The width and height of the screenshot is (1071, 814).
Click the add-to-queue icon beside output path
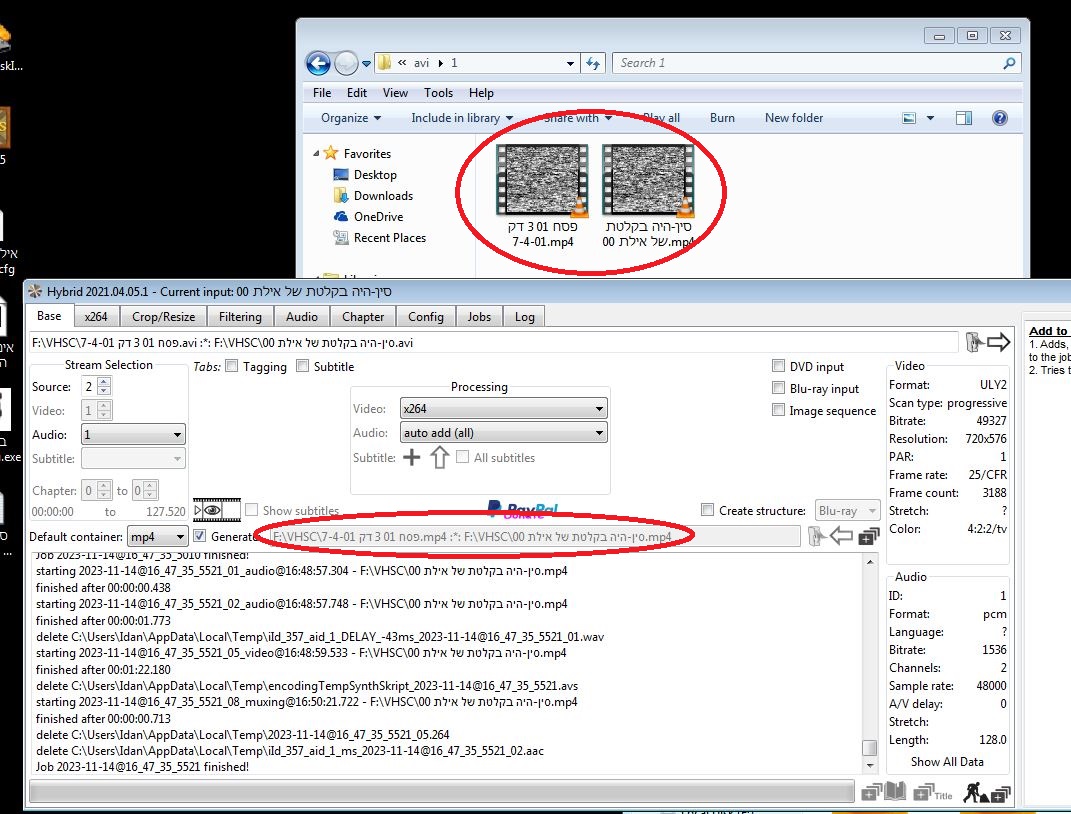click(868, 537)
